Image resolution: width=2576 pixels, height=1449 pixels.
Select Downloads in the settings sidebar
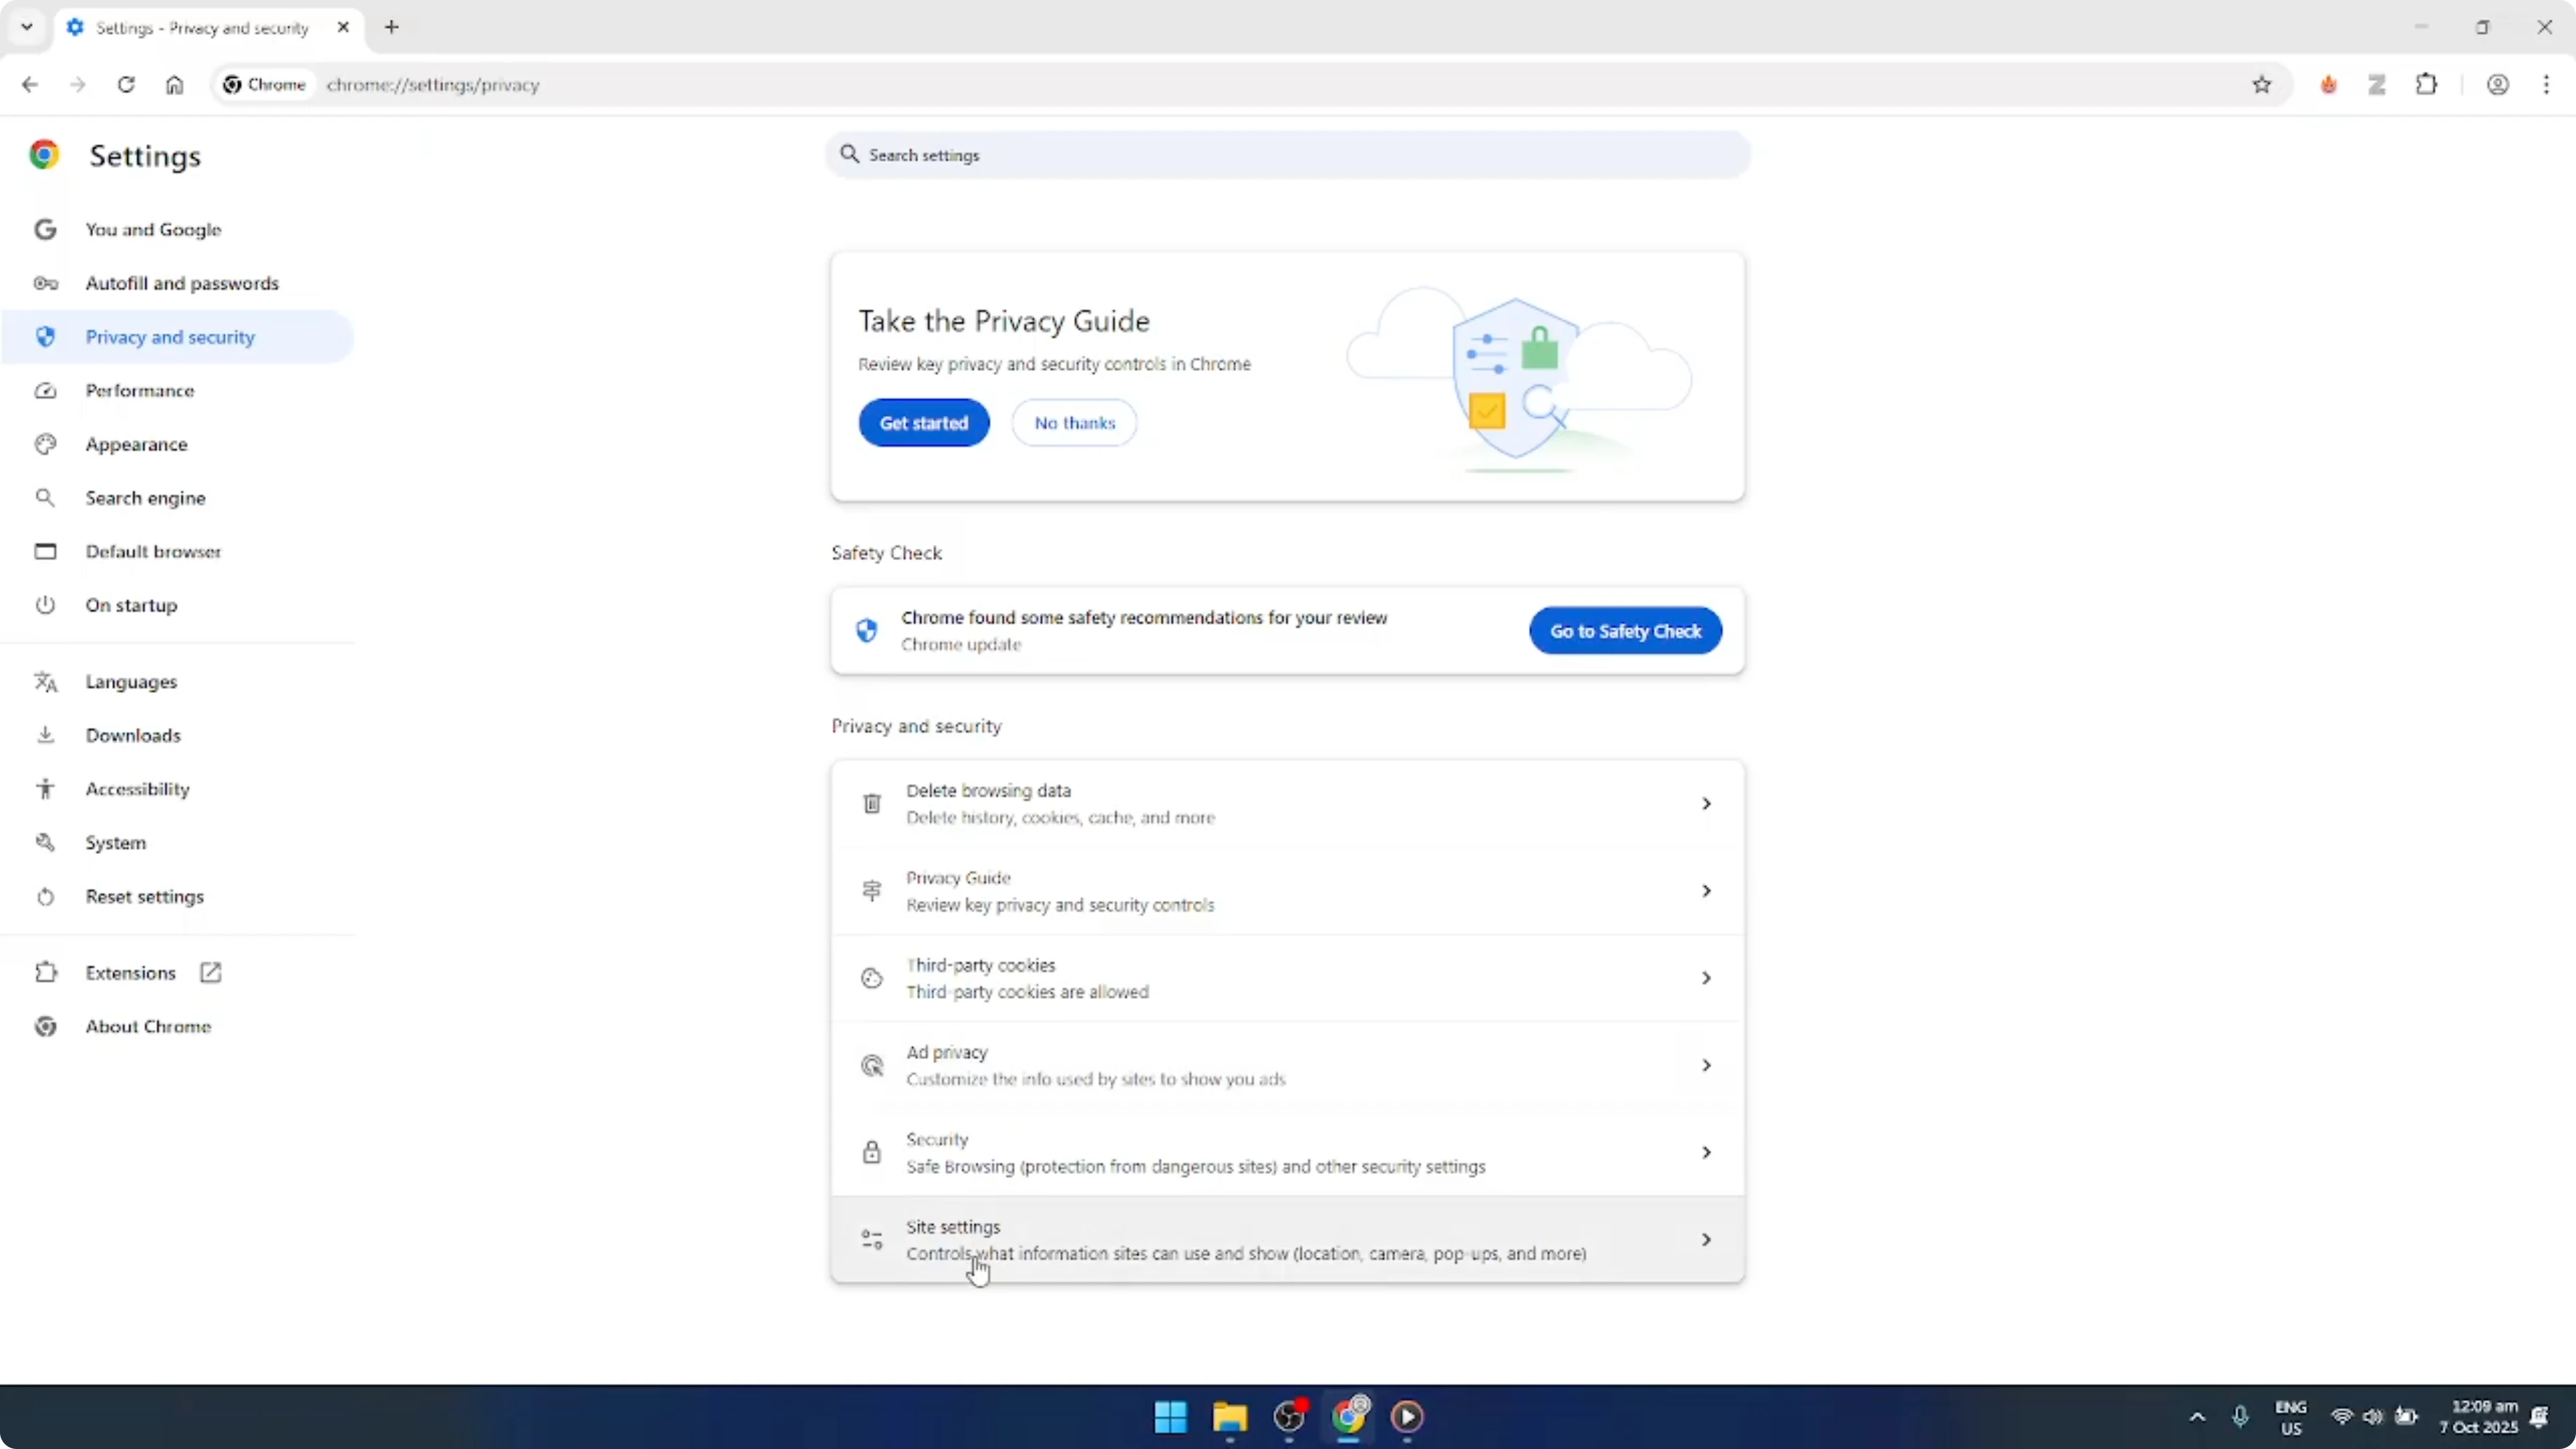(133, 735)
